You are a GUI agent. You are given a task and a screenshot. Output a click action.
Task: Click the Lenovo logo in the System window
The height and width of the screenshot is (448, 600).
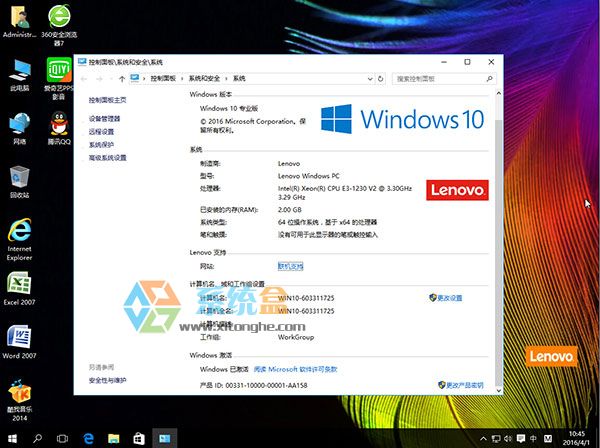[457, 190]
